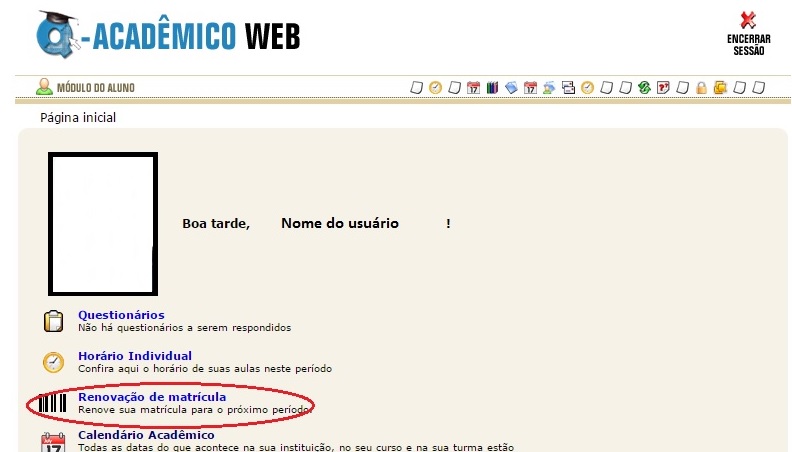Click the Q-Acadêmico Web logo
Image resolution: width=792 pixels, height=452 pixels.
coord(166,35)
